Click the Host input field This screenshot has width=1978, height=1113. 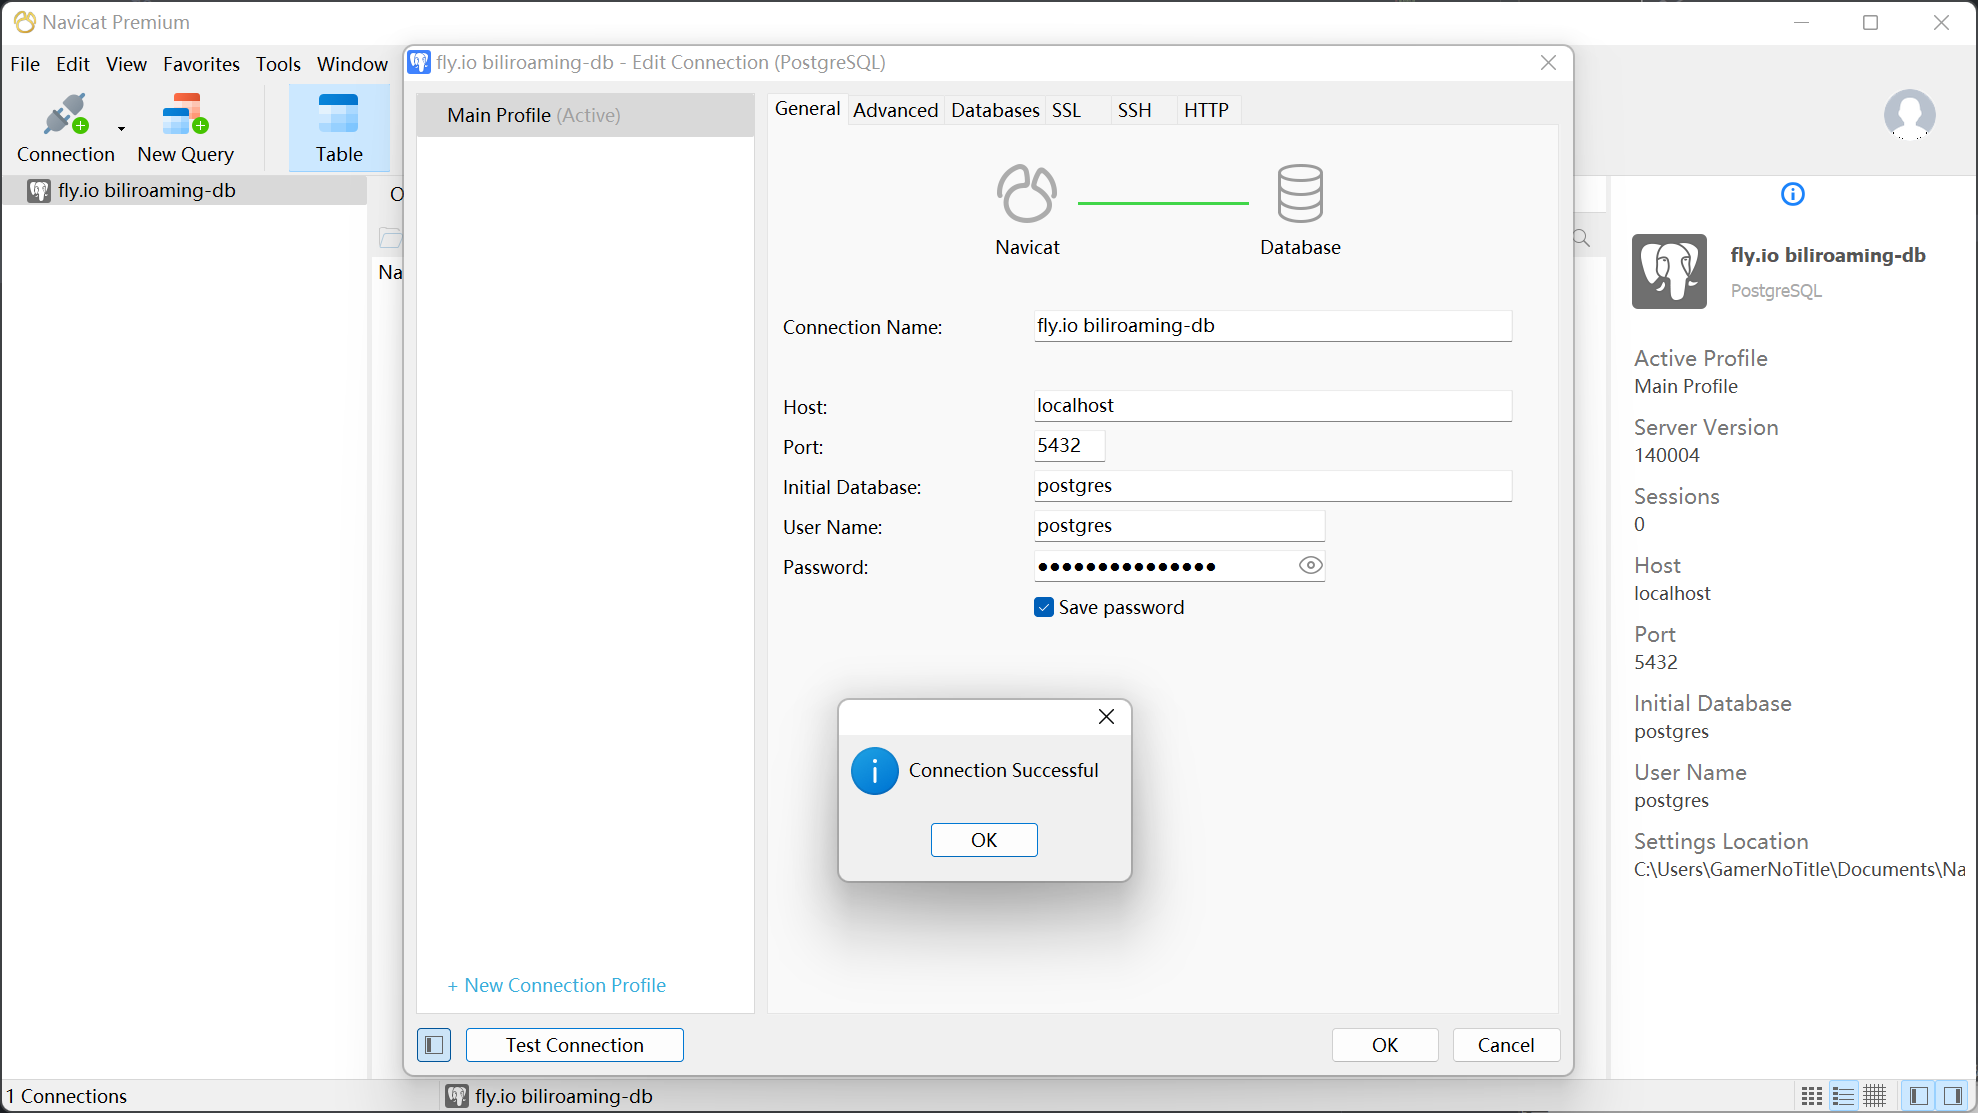[1272, 406]
